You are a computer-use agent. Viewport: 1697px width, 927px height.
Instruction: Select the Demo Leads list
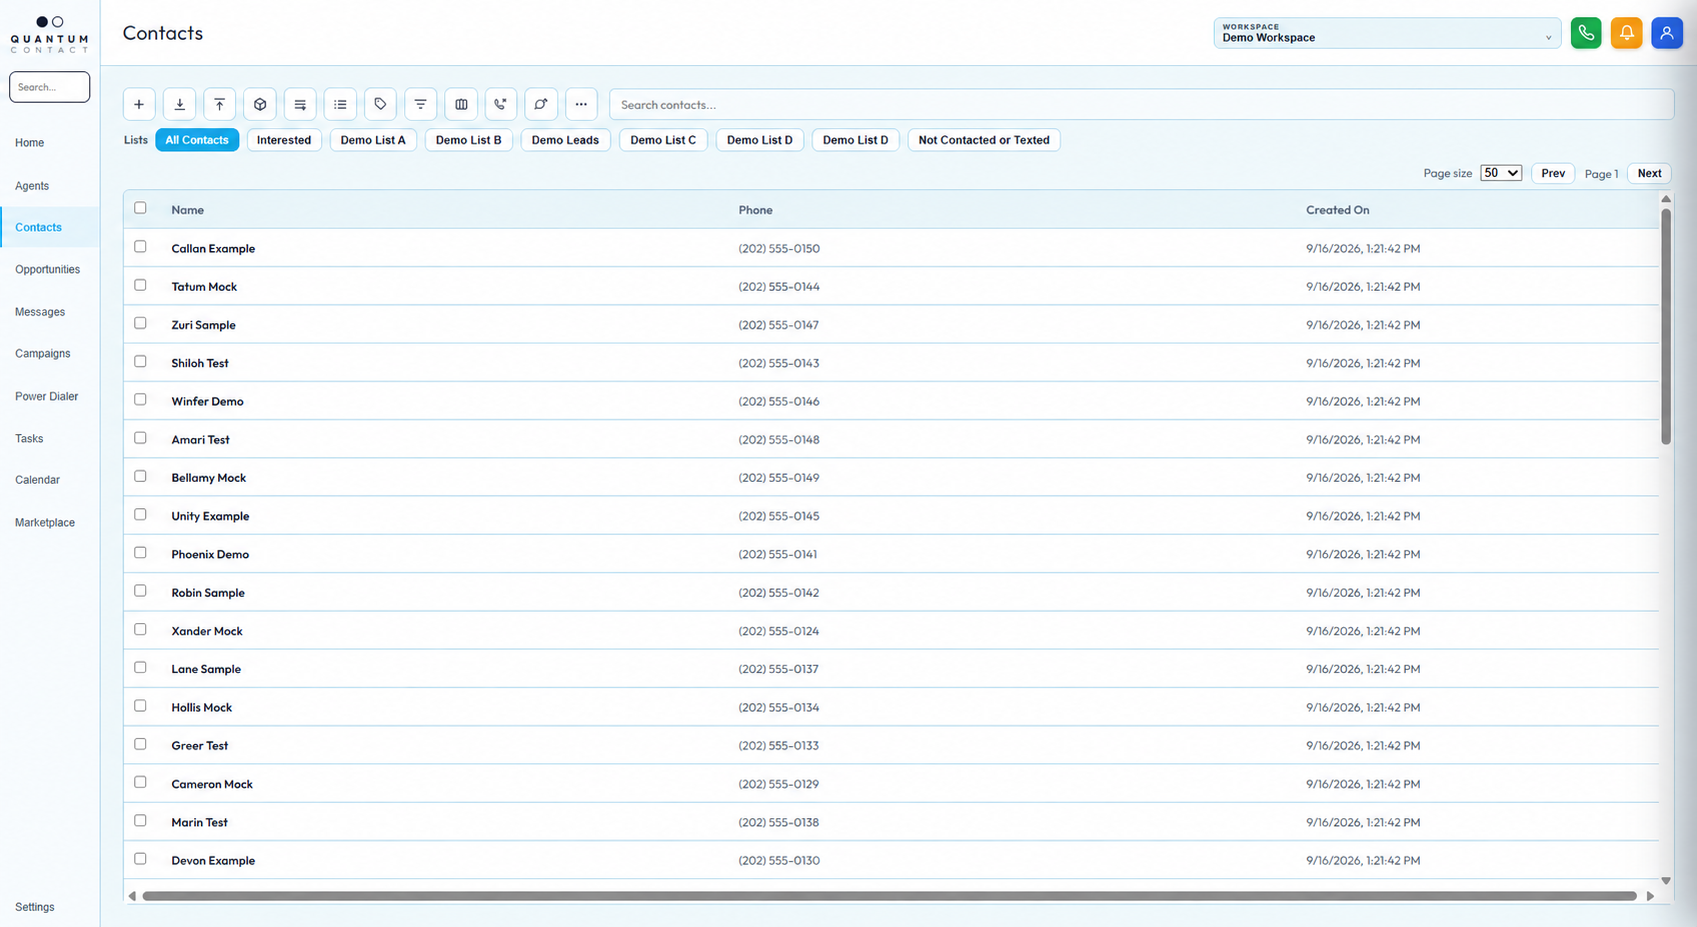click(x=565, y=140)
